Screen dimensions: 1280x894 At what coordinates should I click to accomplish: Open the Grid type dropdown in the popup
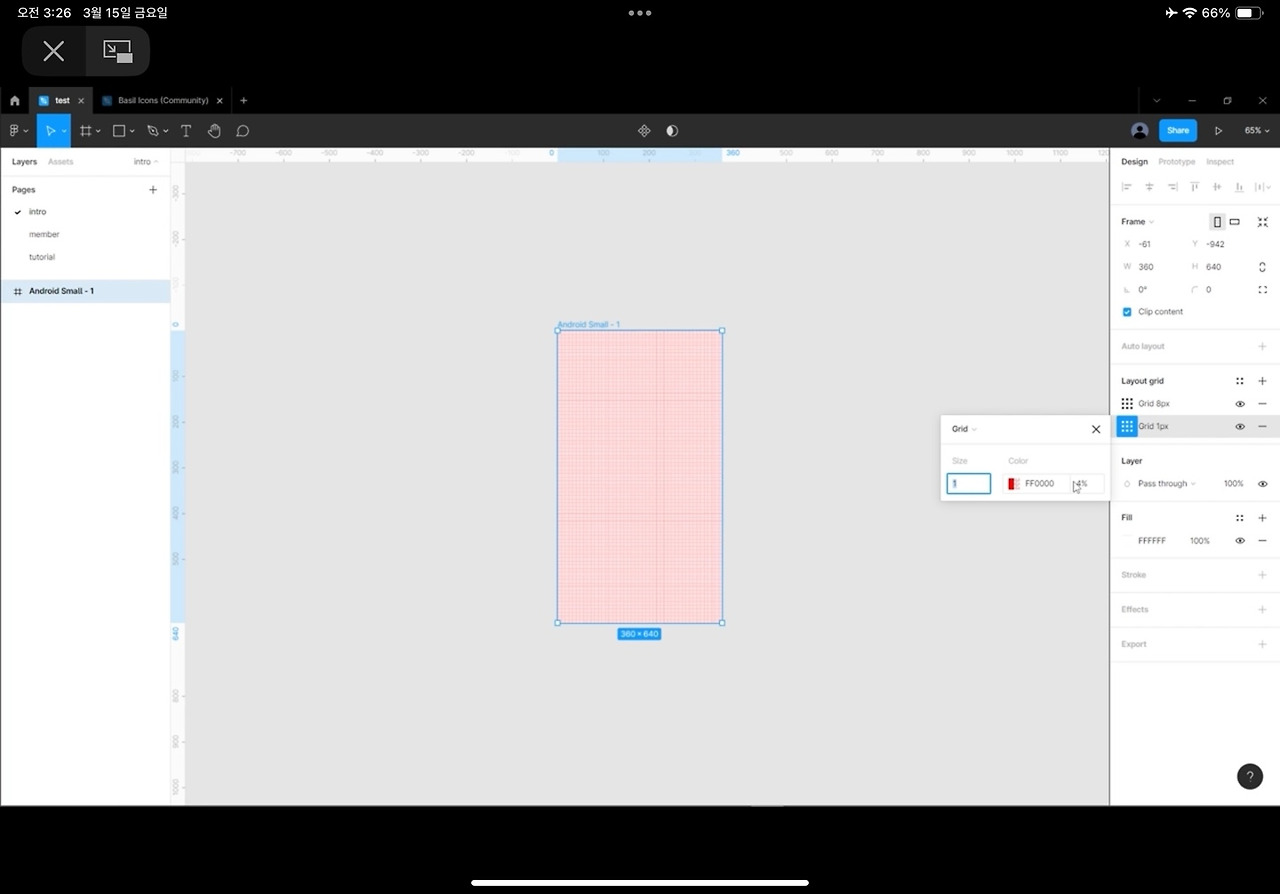point(964,429)
